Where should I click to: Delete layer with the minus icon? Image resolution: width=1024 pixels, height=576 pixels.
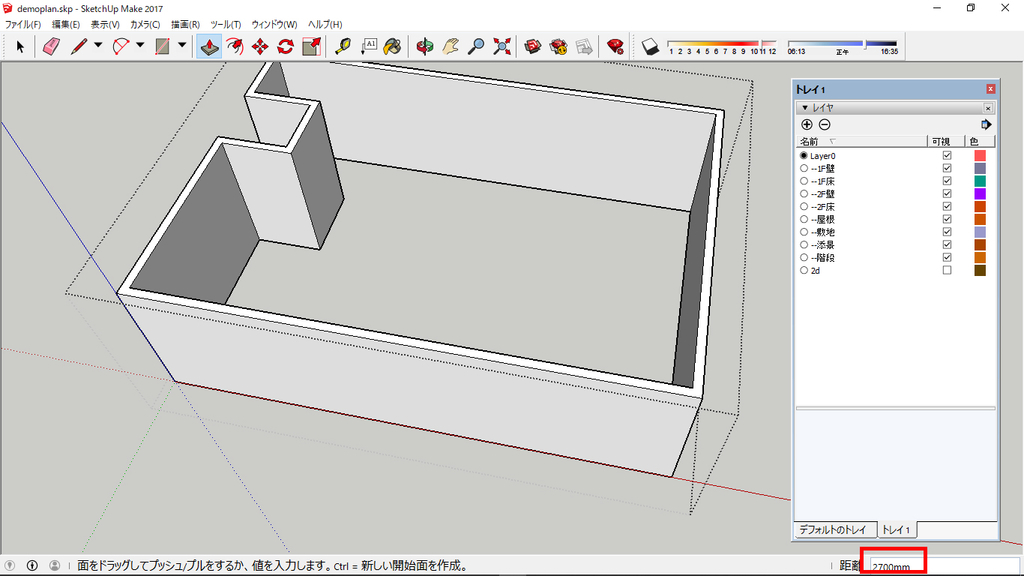tap(824, 125)
